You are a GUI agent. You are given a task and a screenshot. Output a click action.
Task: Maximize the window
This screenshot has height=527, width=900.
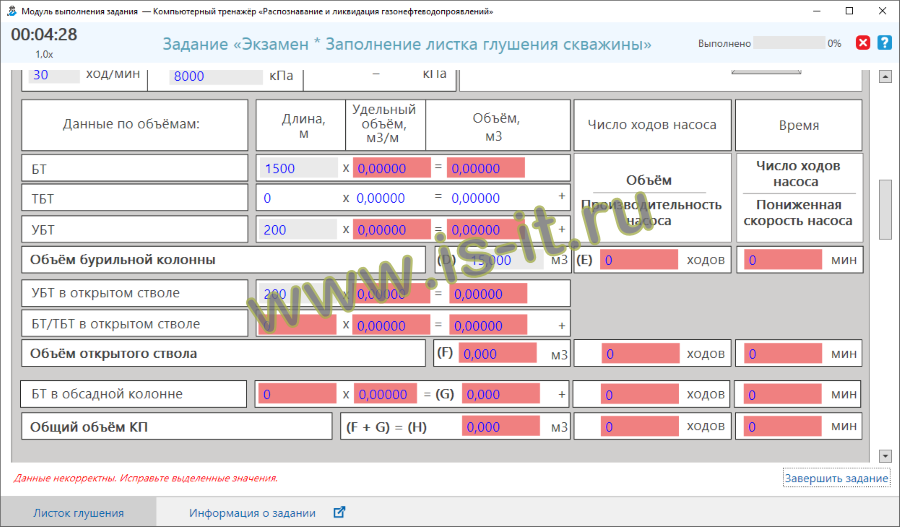coord(849,11)
